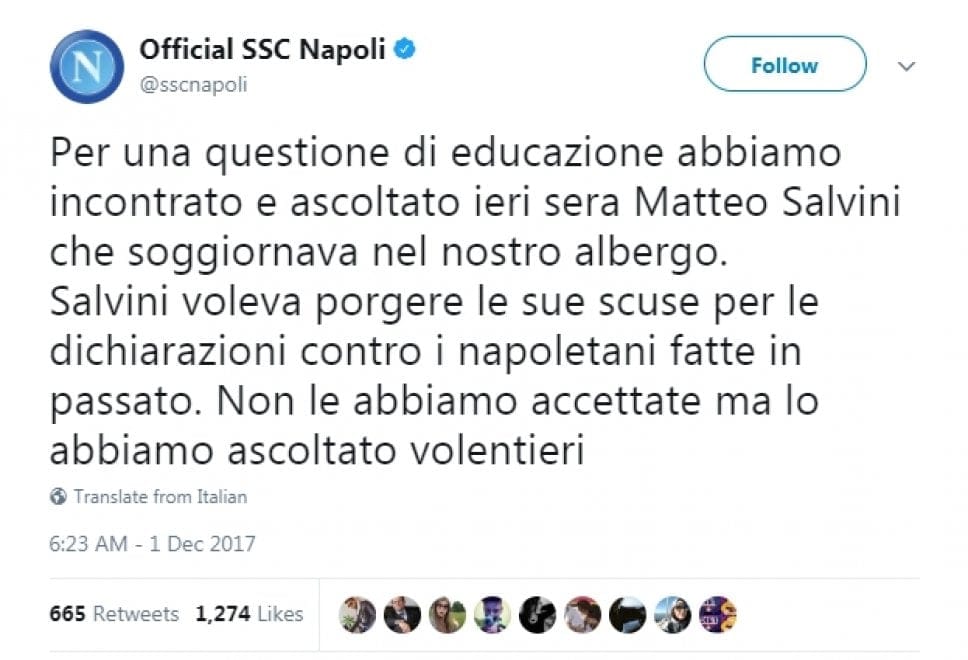The image size is (968, 660).
Task: Open the second liker's avatar
Action: coord(401,614)
